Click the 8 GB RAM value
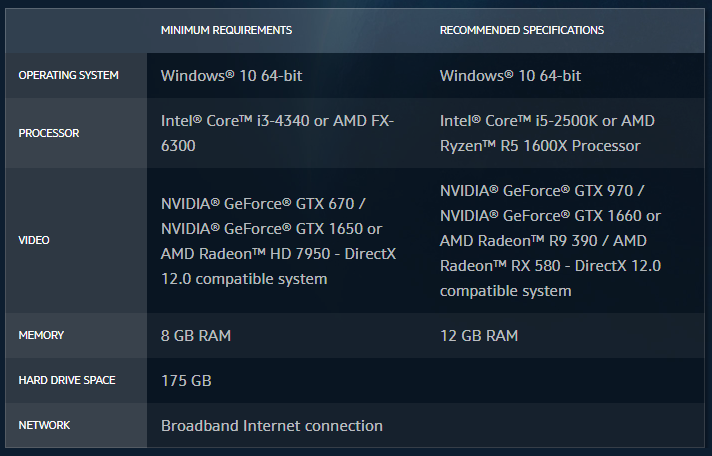Viewport: 712px width, 456px height. 196,336
